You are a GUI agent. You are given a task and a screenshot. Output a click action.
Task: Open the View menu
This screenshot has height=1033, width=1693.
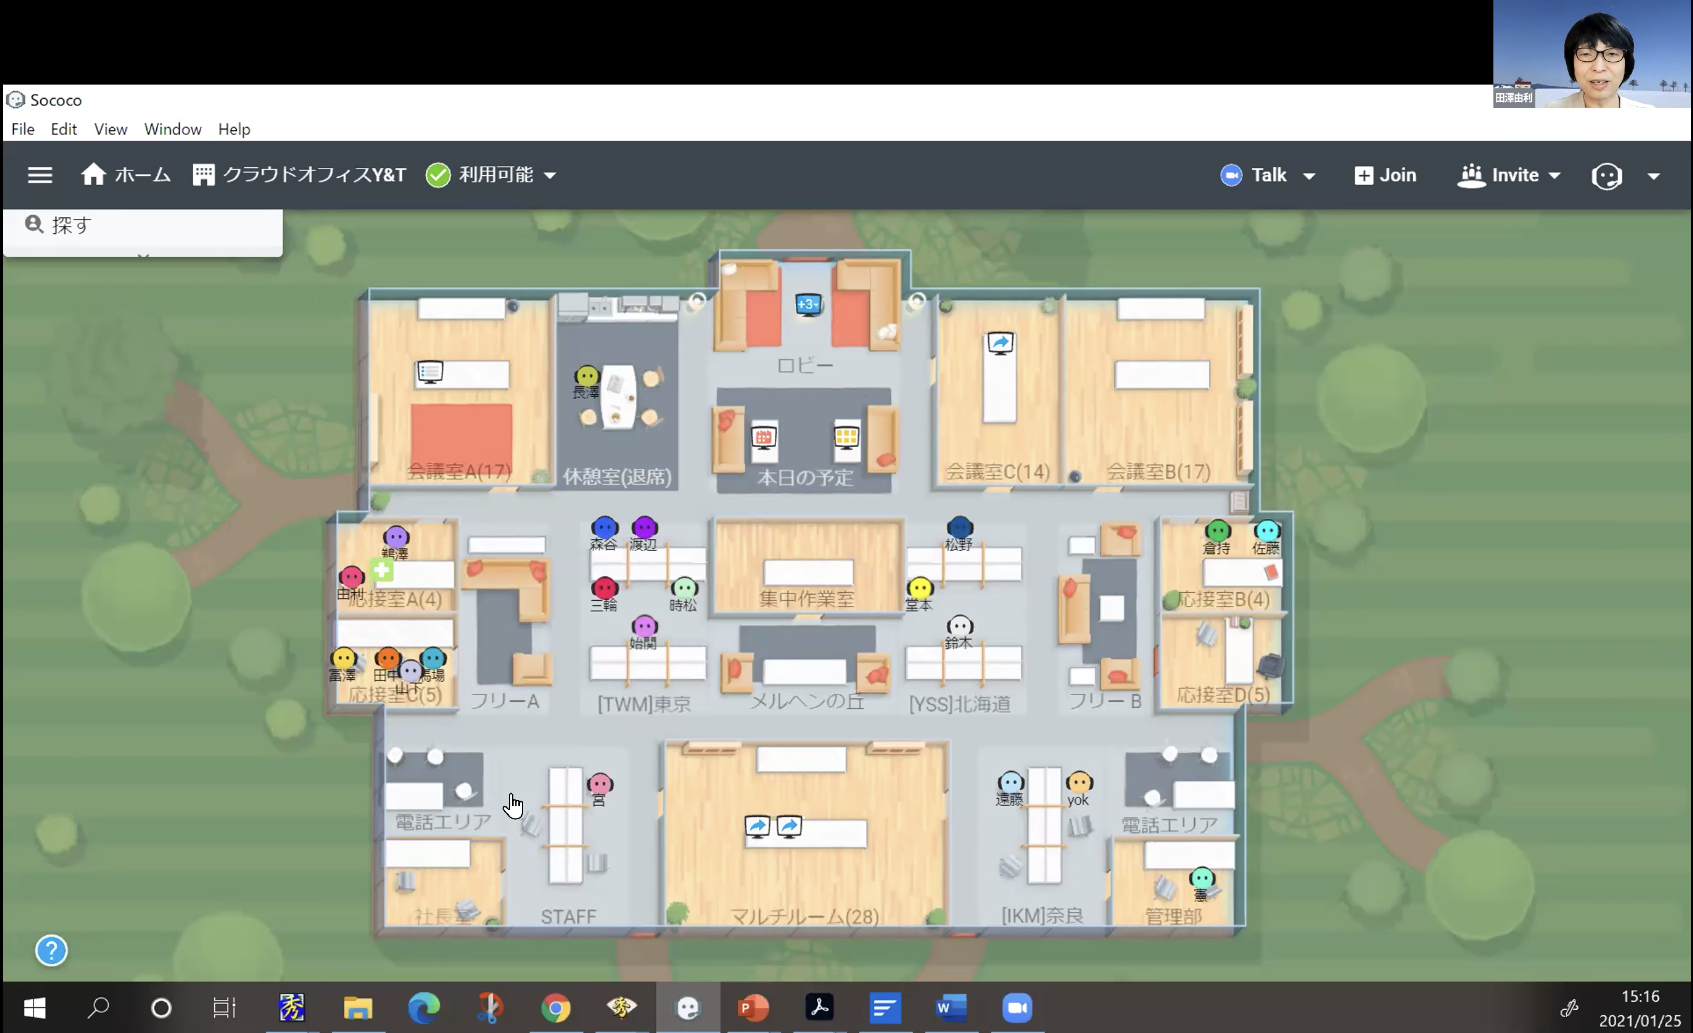[111, 129]
